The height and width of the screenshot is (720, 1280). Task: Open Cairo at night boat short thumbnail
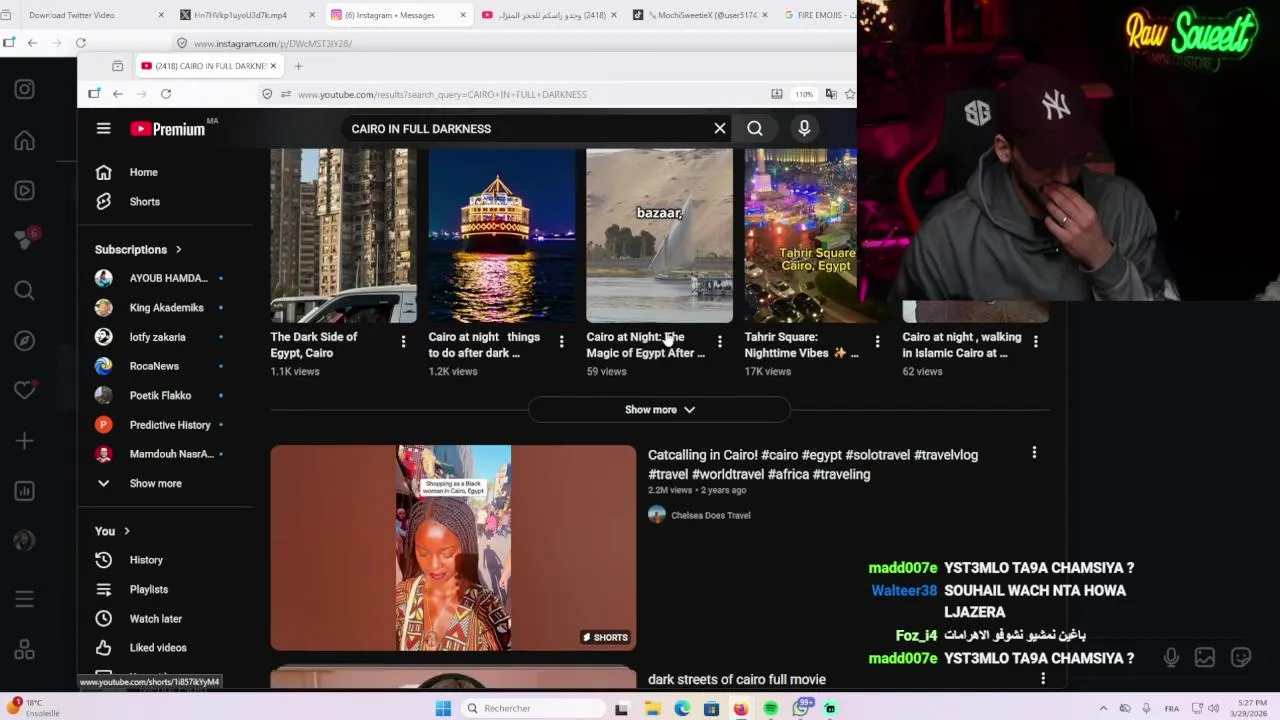(501, 235)
